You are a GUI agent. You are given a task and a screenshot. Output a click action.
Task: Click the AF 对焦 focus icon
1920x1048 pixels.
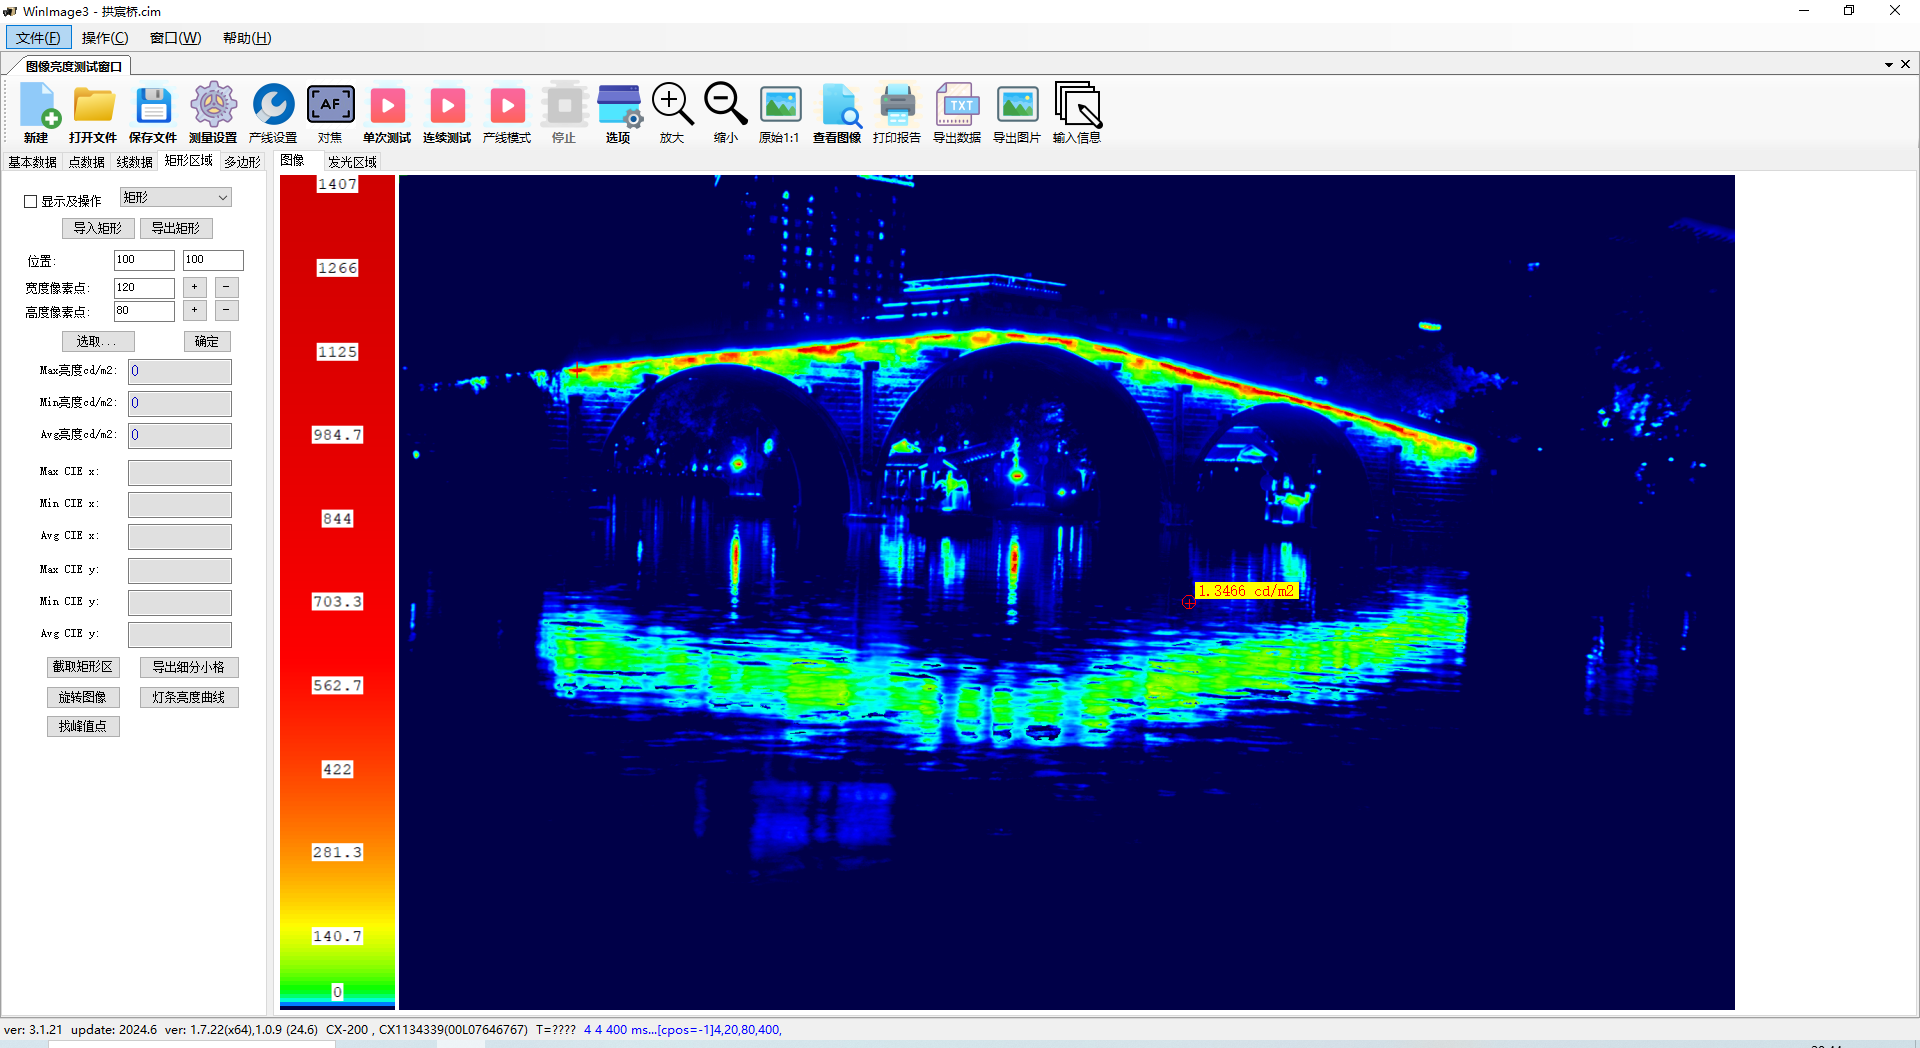pyautogui.click(x=330, y=113)
